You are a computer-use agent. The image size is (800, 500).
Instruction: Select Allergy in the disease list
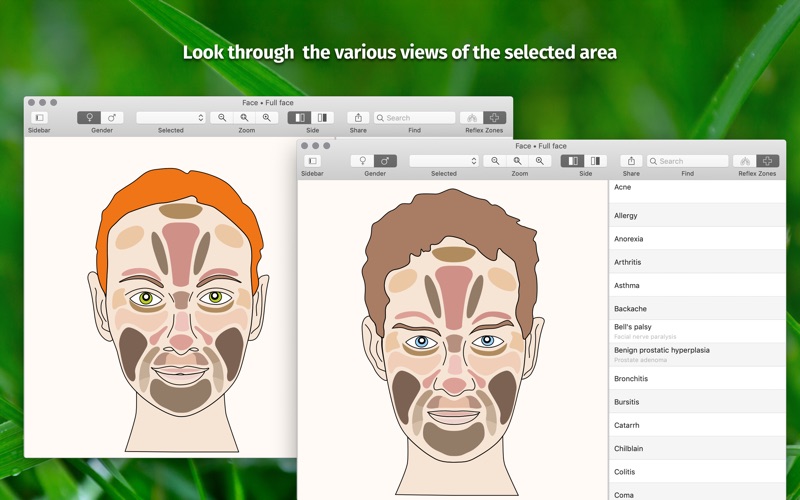tap(697, 215)
